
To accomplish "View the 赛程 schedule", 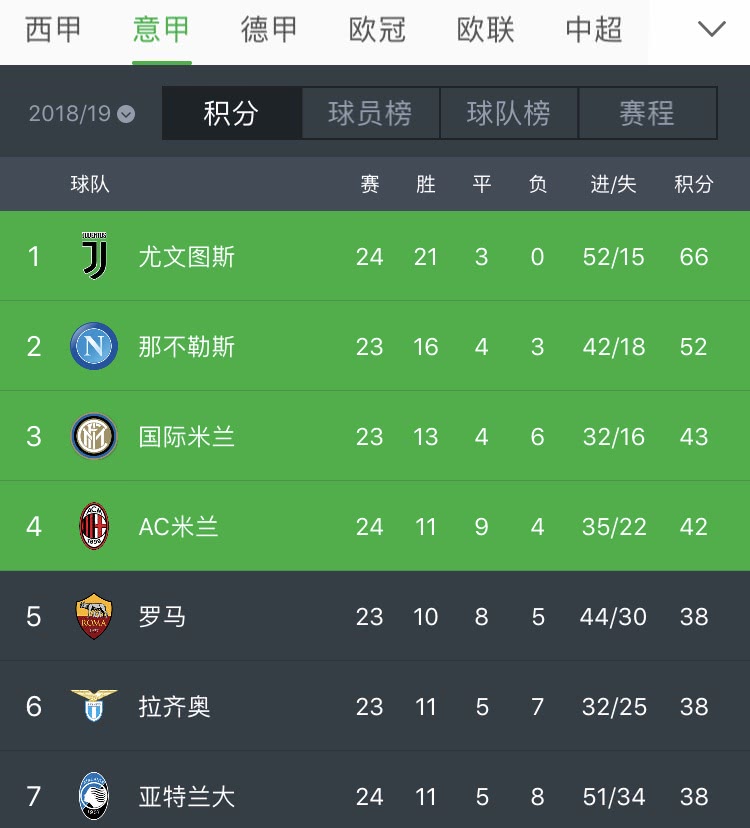I will pyautogui.click(x=648, y=113).
